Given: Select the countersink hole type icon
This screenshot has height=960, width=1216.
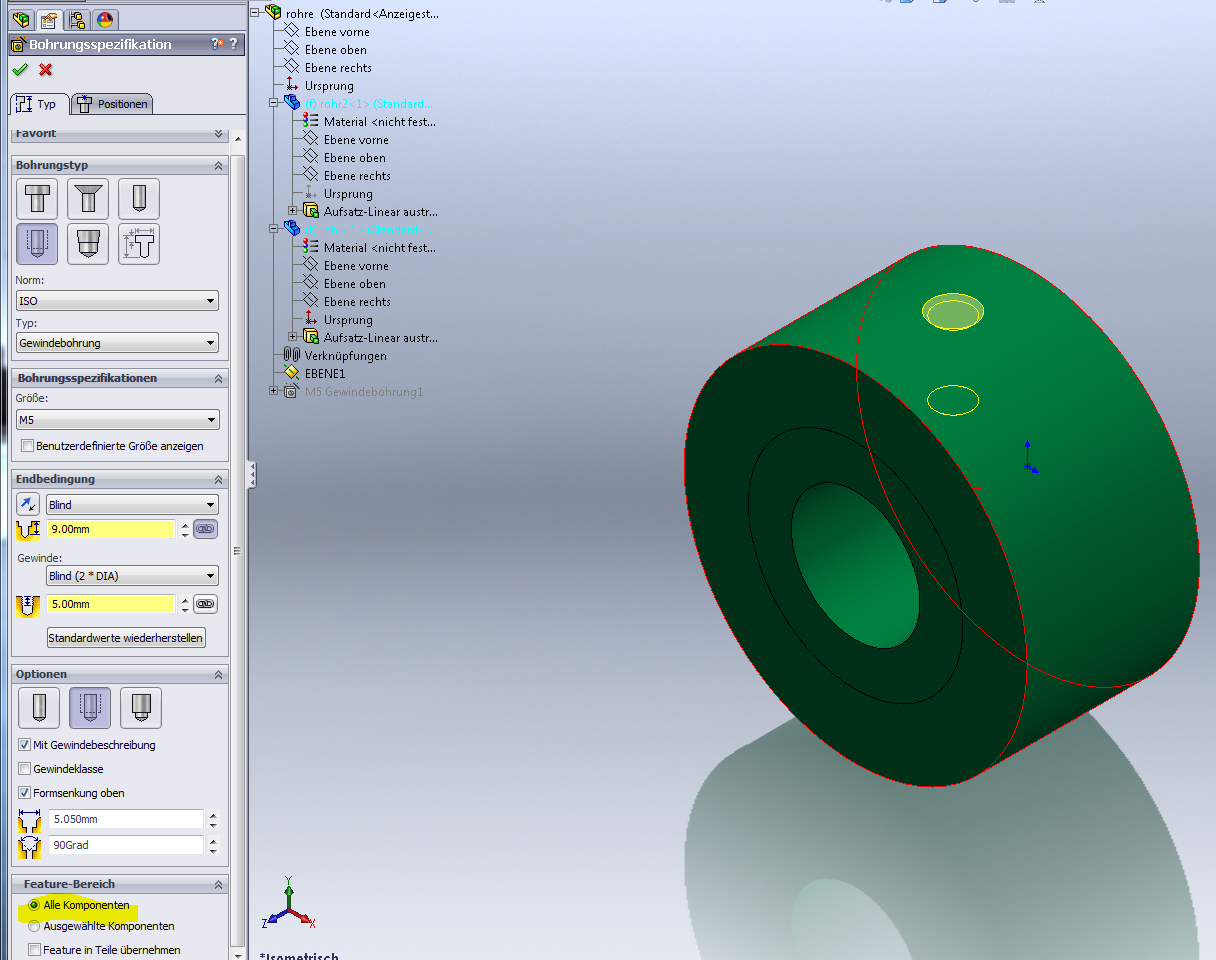Looking at the screenshot, I should (88, 199).
